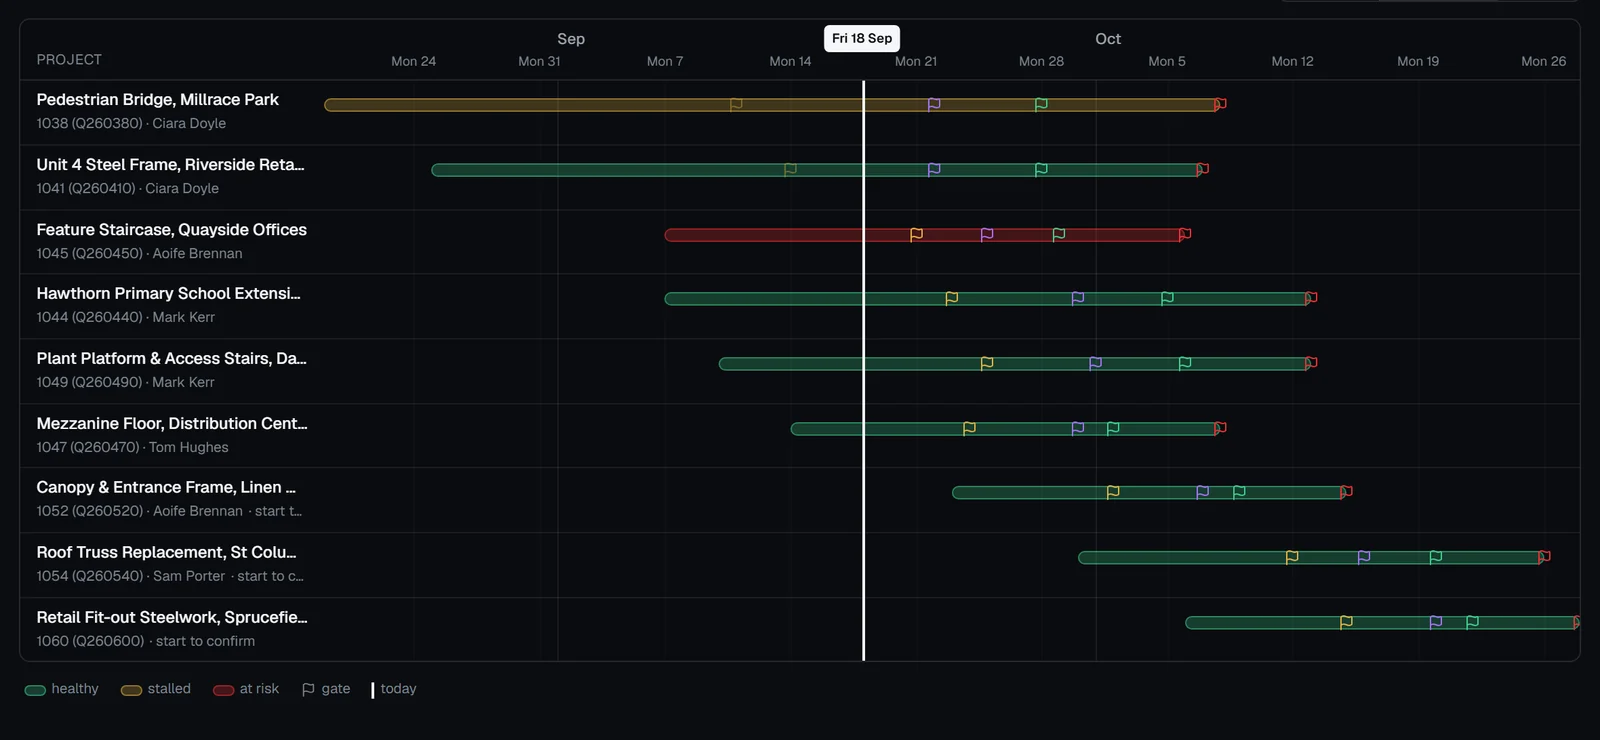Click the purple gate flag on Canopy & Entrance Frame bar
Screen dimensions: 1600x740
pos(1203,492)
